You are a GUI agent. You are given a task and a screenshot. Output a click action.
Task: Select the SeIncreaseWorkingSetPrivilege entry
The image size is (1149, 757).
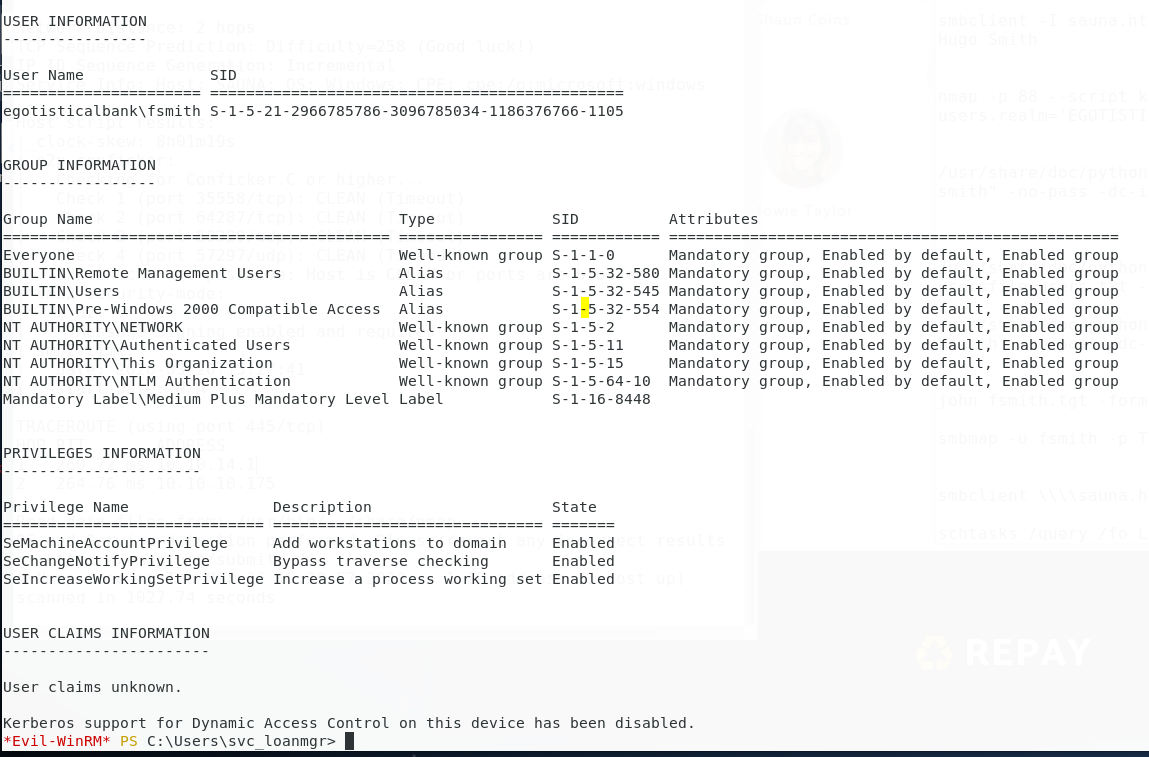point(133,579)
